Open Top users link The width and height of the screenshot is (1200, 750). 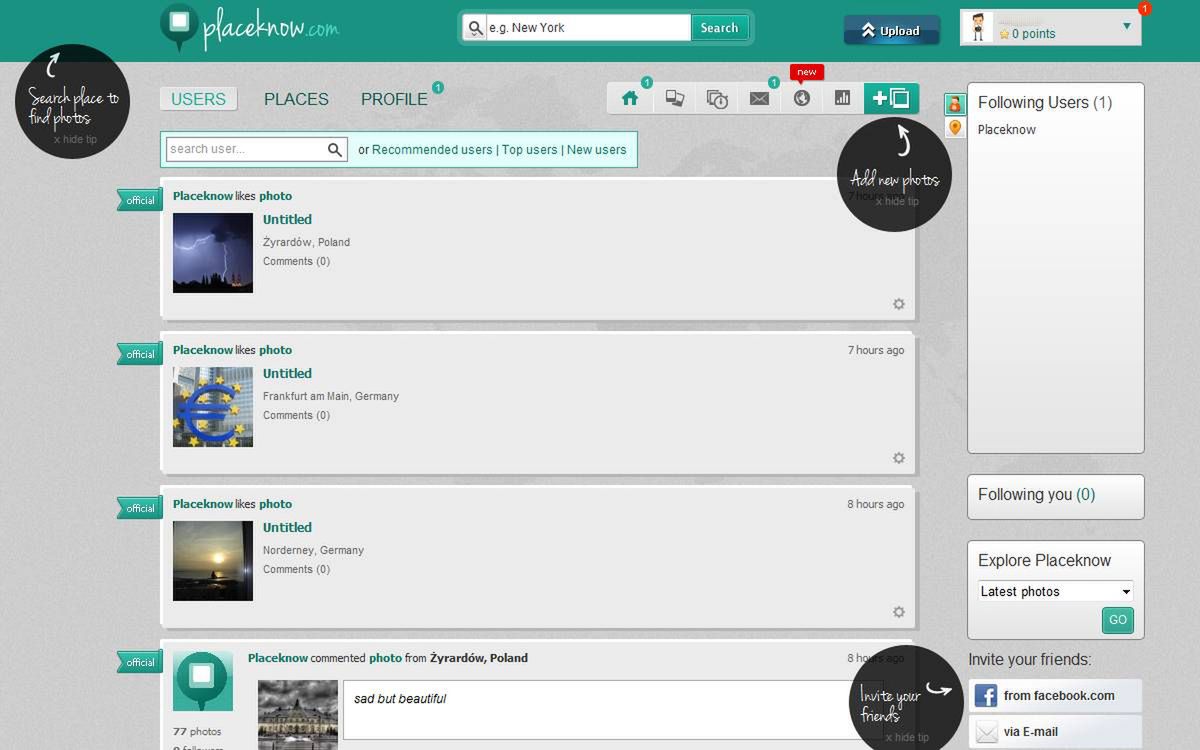[x=530, y=150]
